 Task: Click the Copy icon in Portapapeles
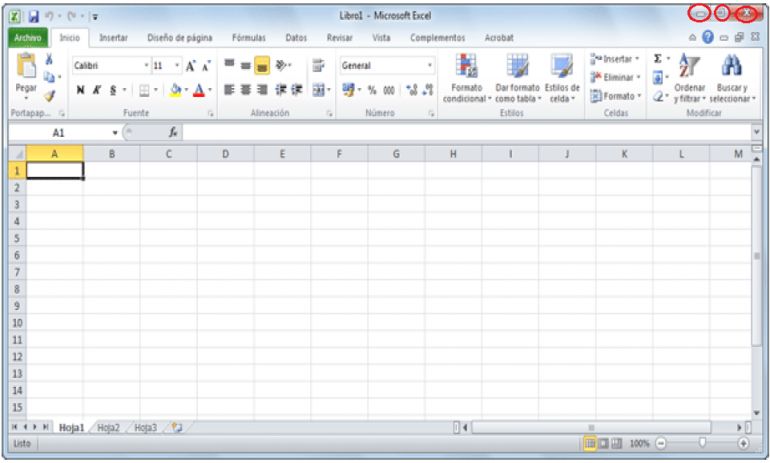(49, 77)
